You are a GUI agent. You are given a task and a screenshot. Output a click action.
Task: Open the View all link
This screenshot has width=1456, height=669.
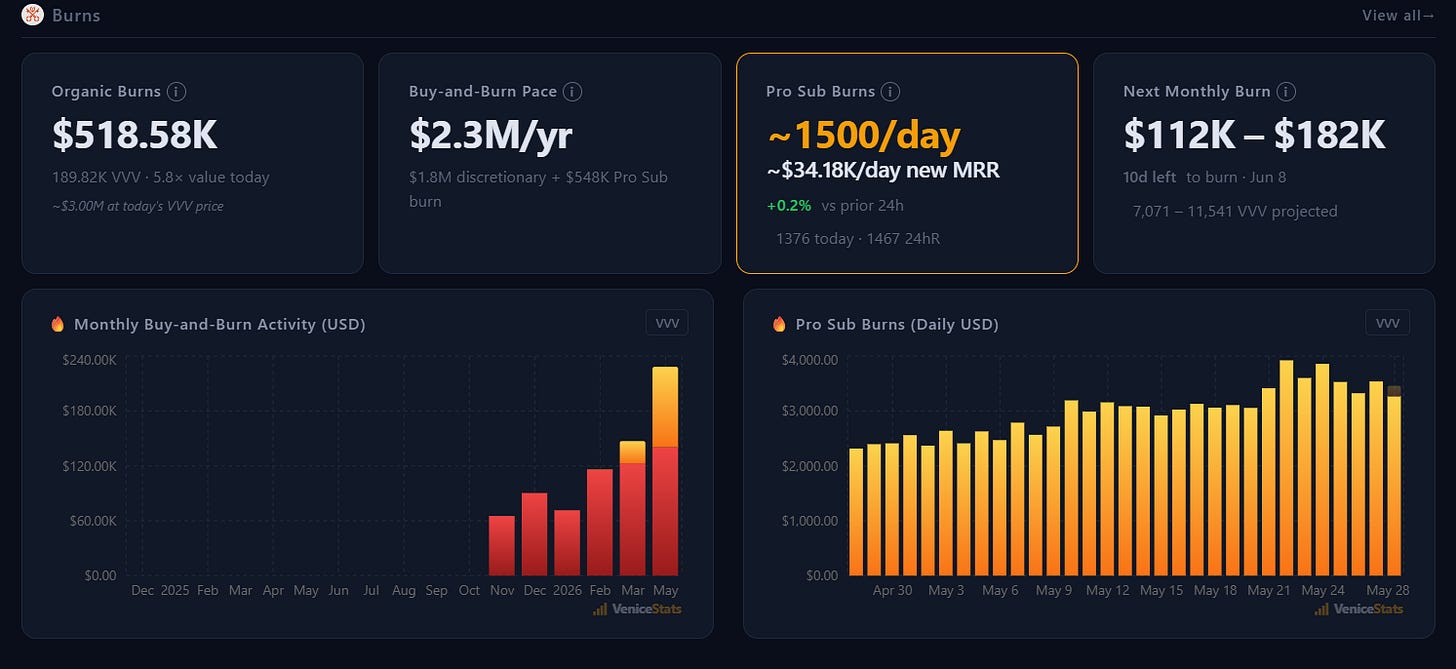pyautogui.click(x=1398, y=15)
